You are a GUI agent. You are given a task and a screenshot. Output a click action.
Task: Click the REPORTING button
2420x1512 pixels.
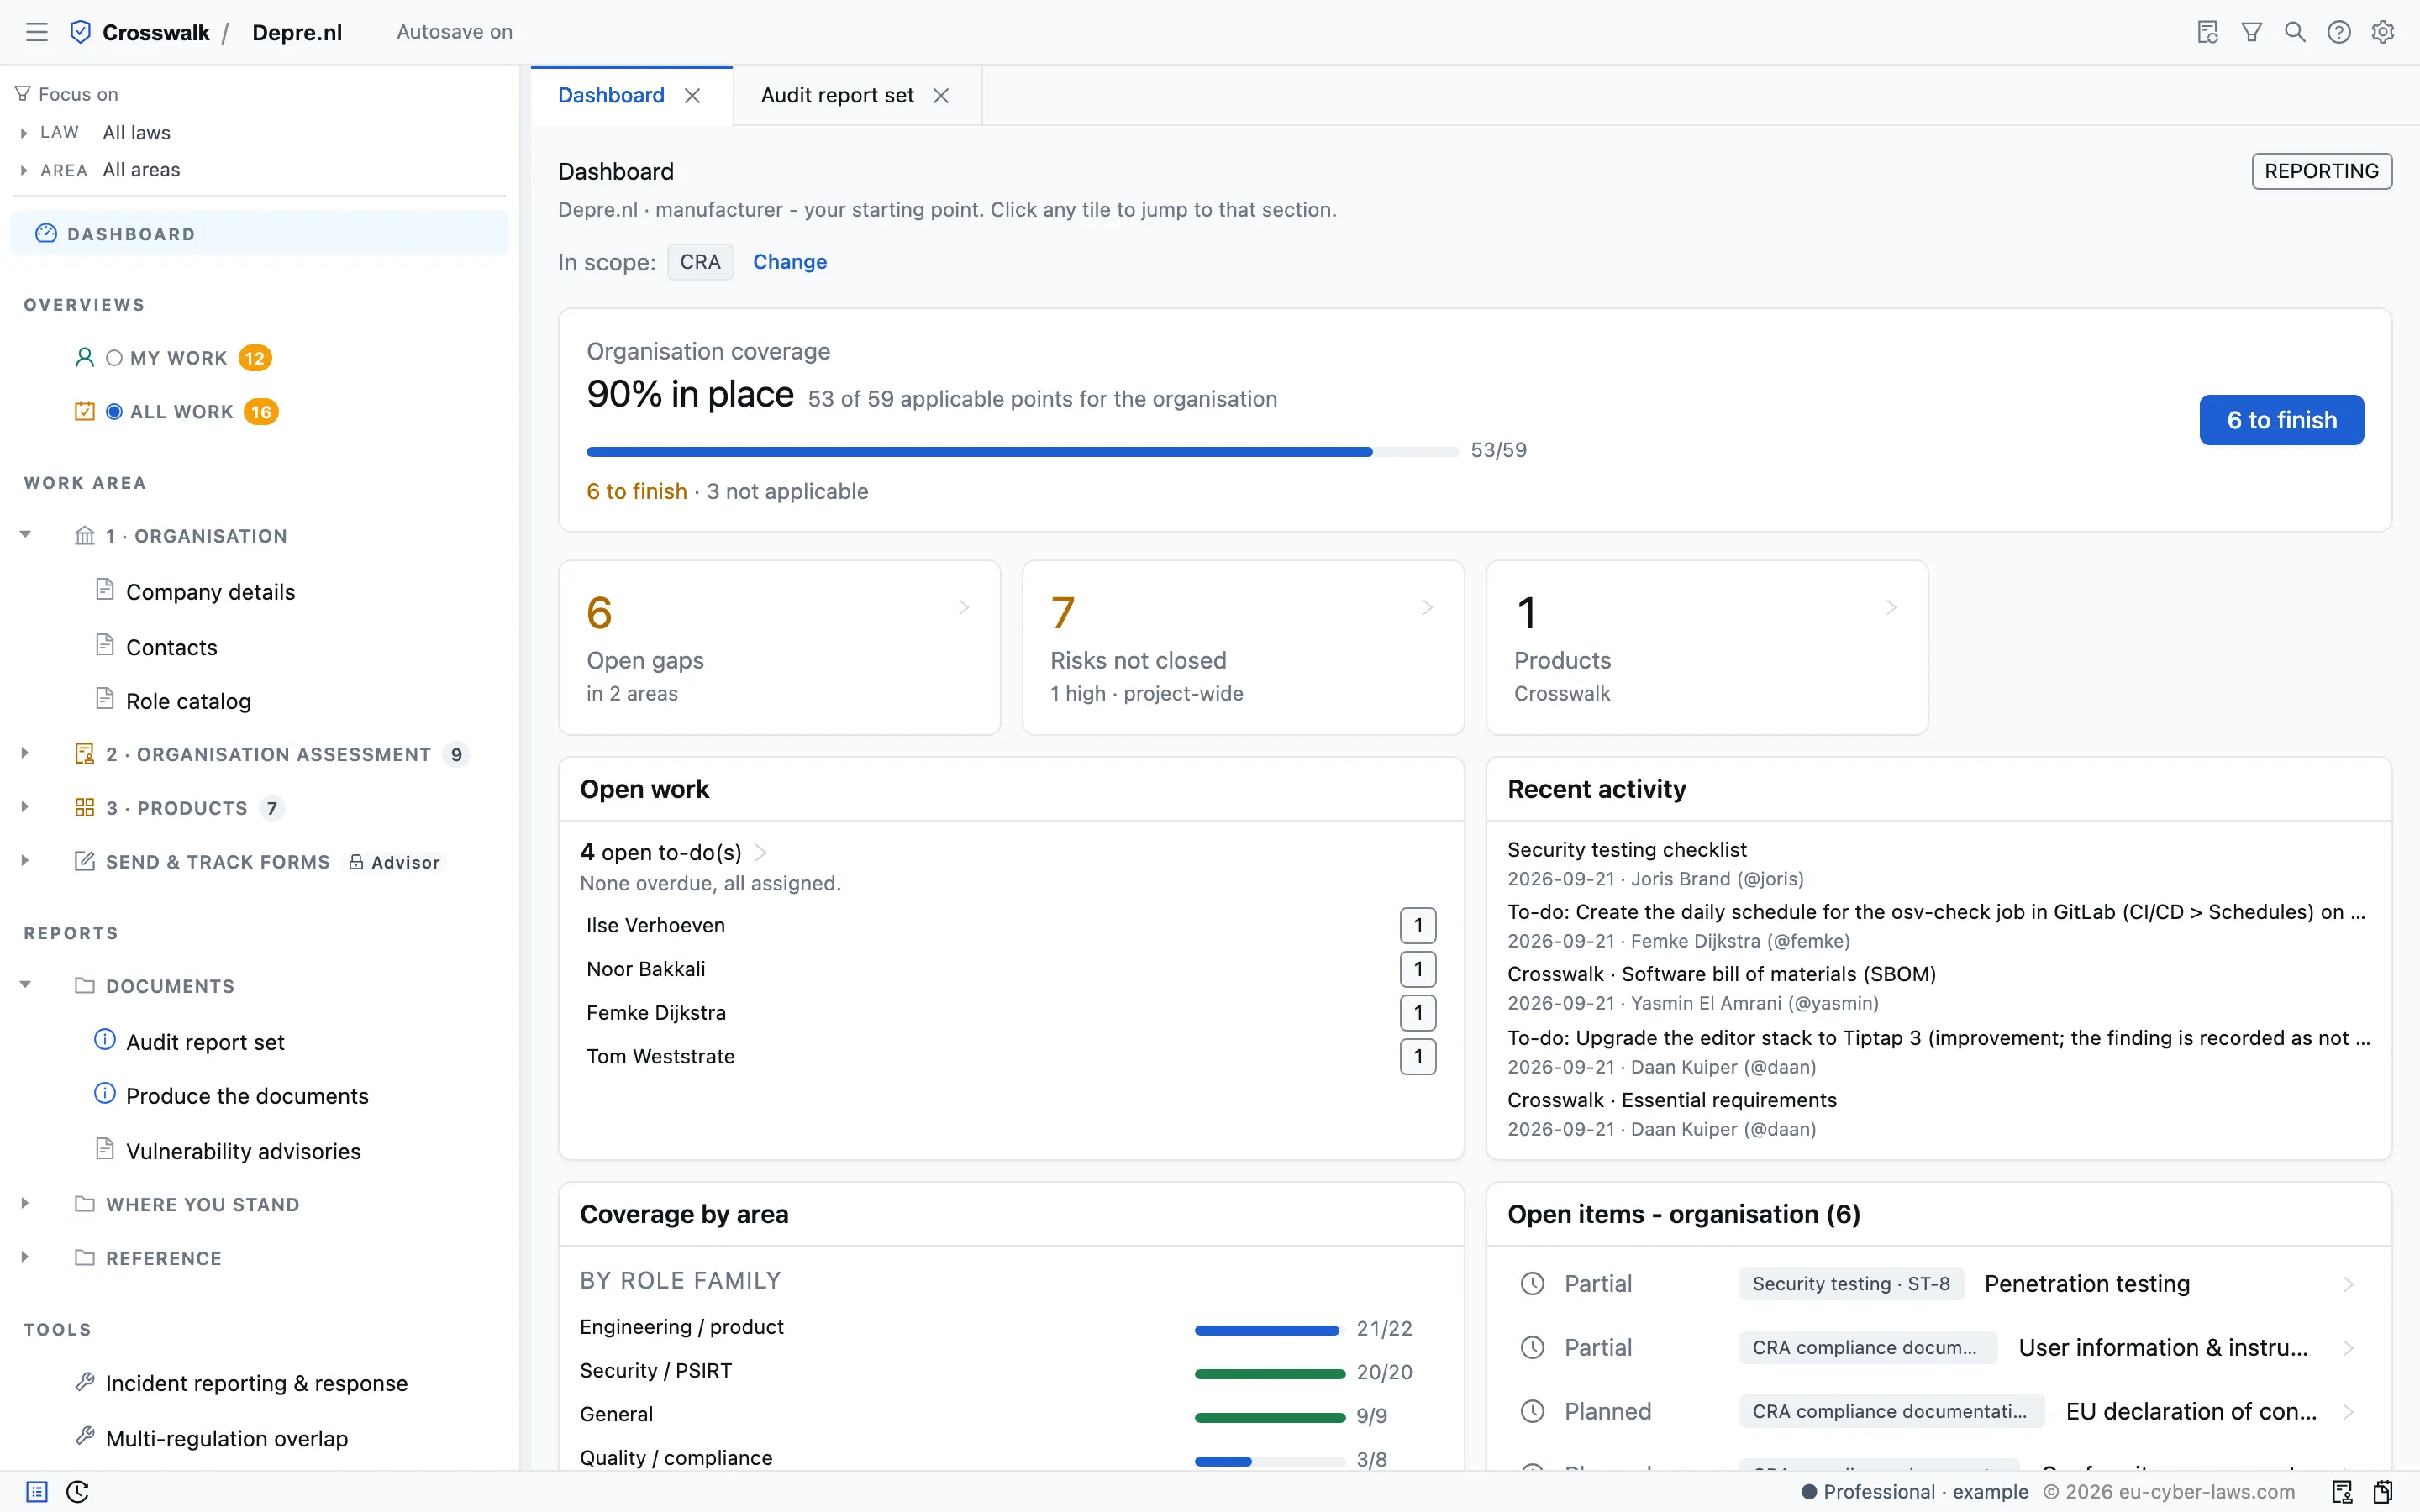coord(2321,171)
